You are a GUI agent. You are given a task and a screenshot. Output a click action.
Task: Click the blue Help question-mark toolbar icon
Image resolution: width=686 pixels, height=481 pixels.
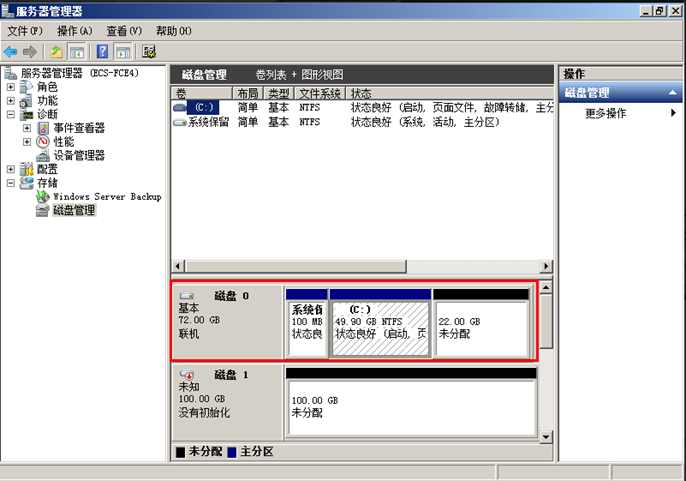102,52
